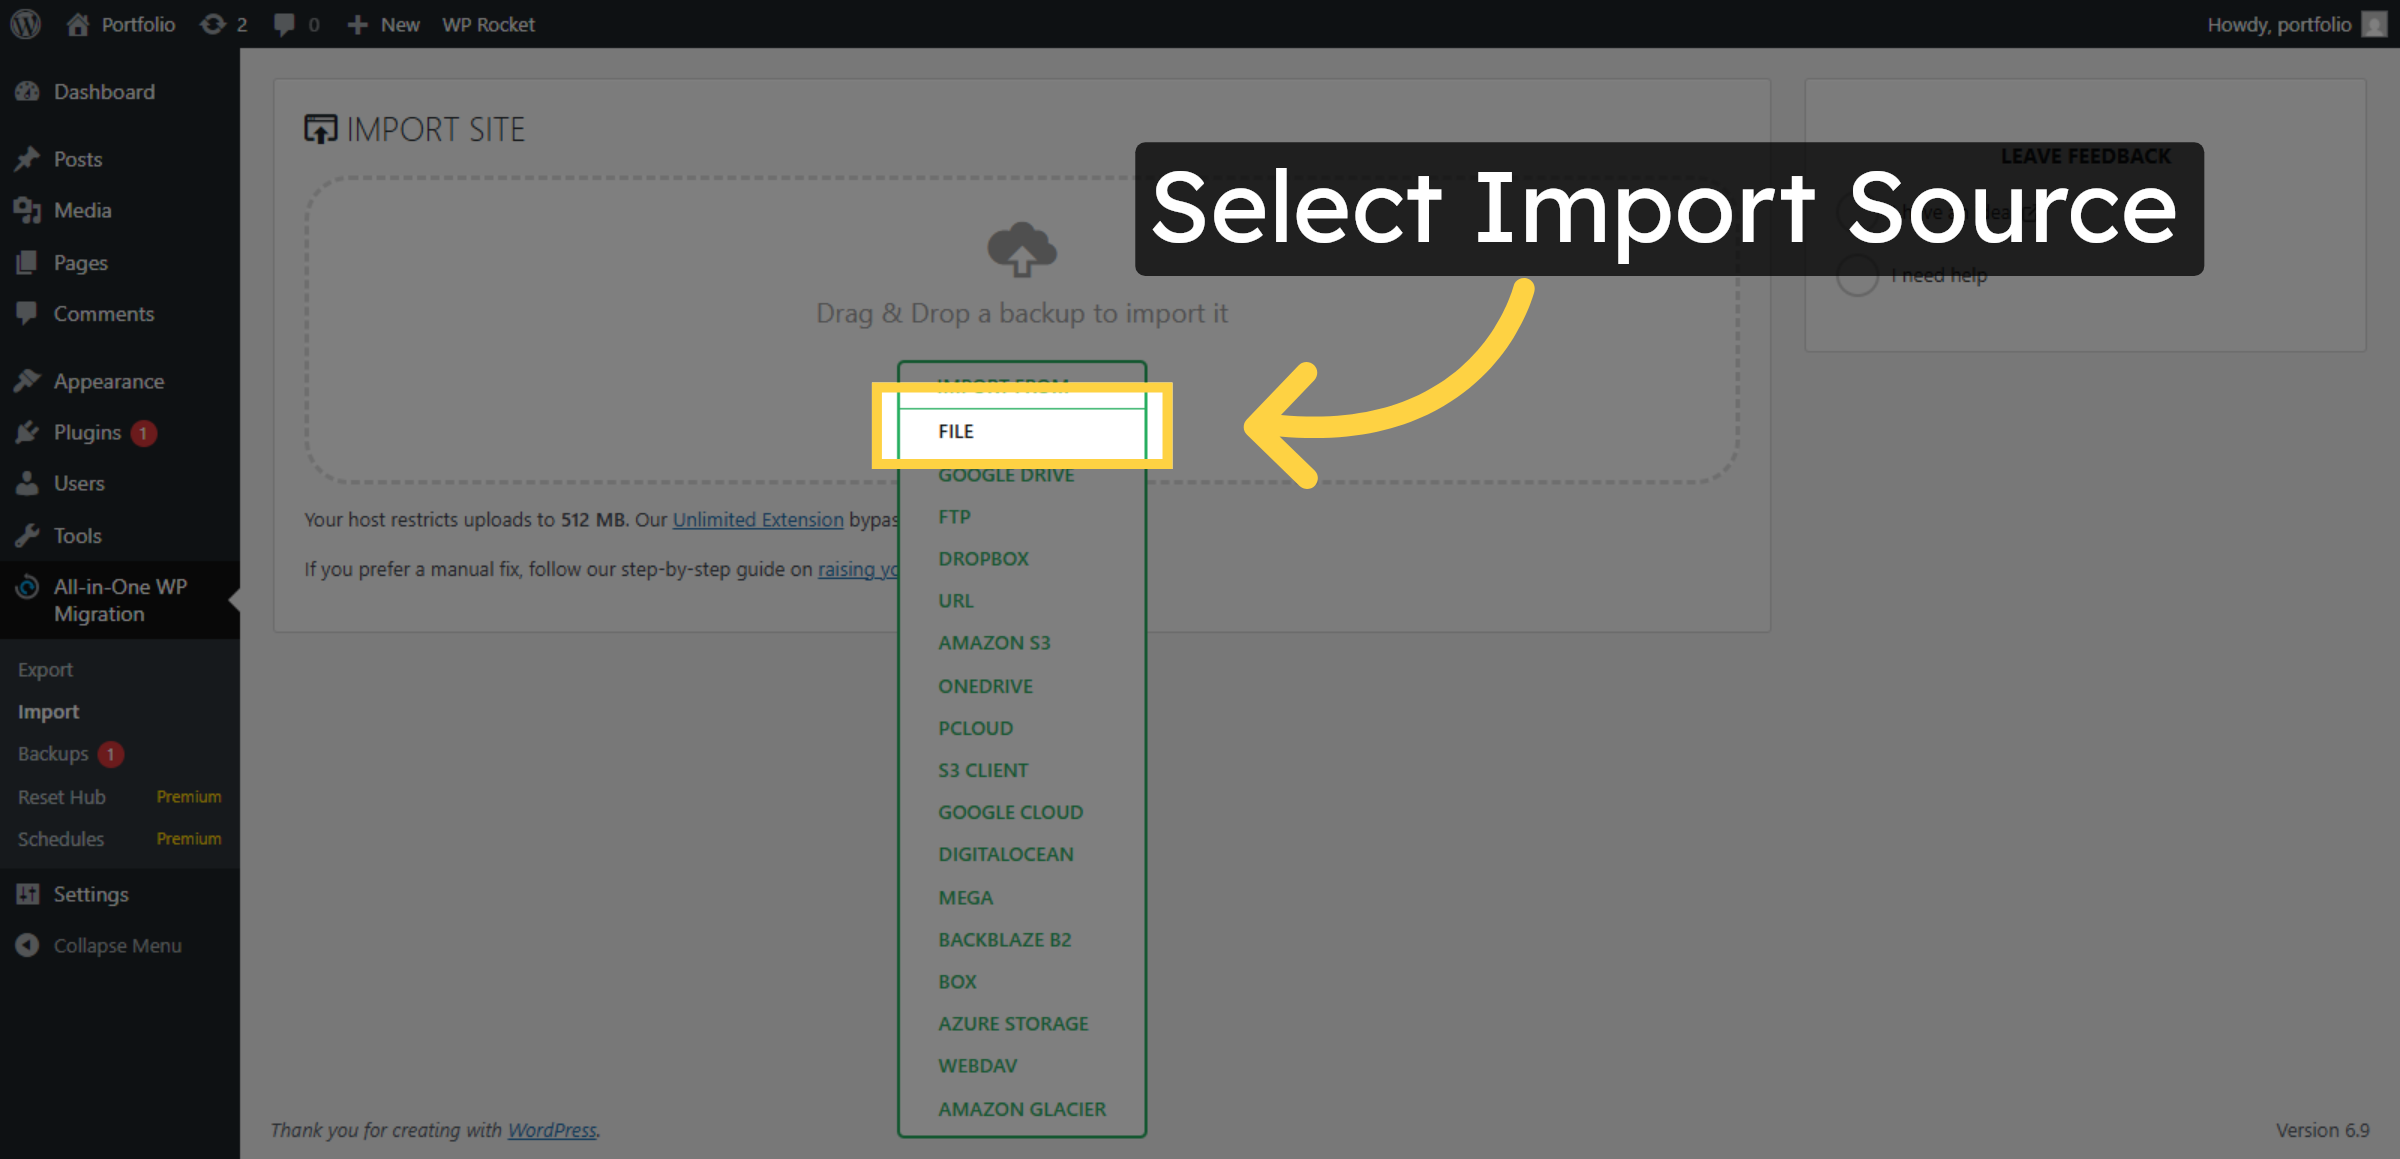Open the New menu in admin bar
The image size is (2400, 1159).
(x=383, y=24)
